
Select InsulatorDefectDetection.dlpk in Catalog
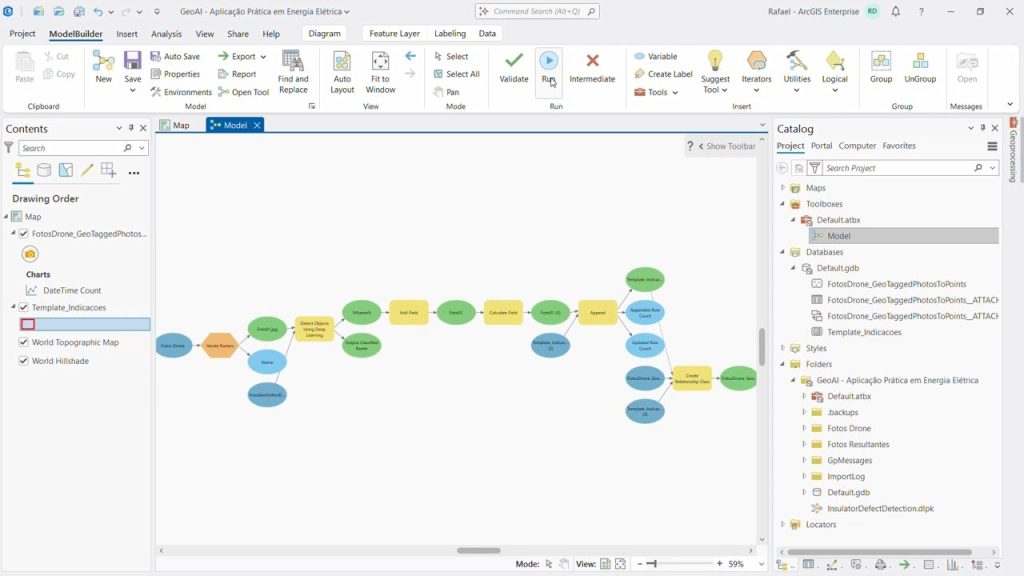click(x=880, y=508)
